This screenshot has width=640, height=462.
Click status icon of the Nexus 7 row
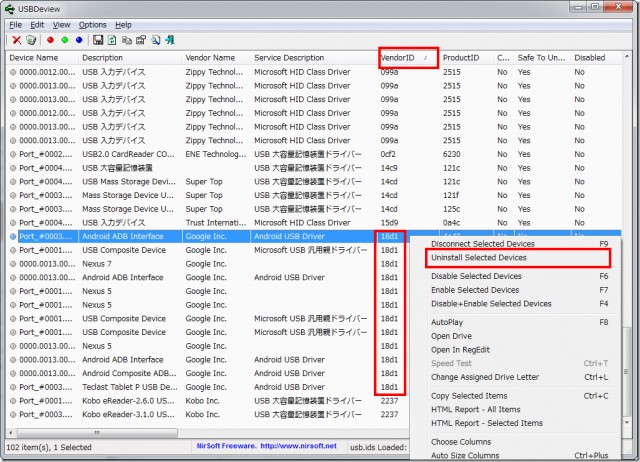click(13, 264)
